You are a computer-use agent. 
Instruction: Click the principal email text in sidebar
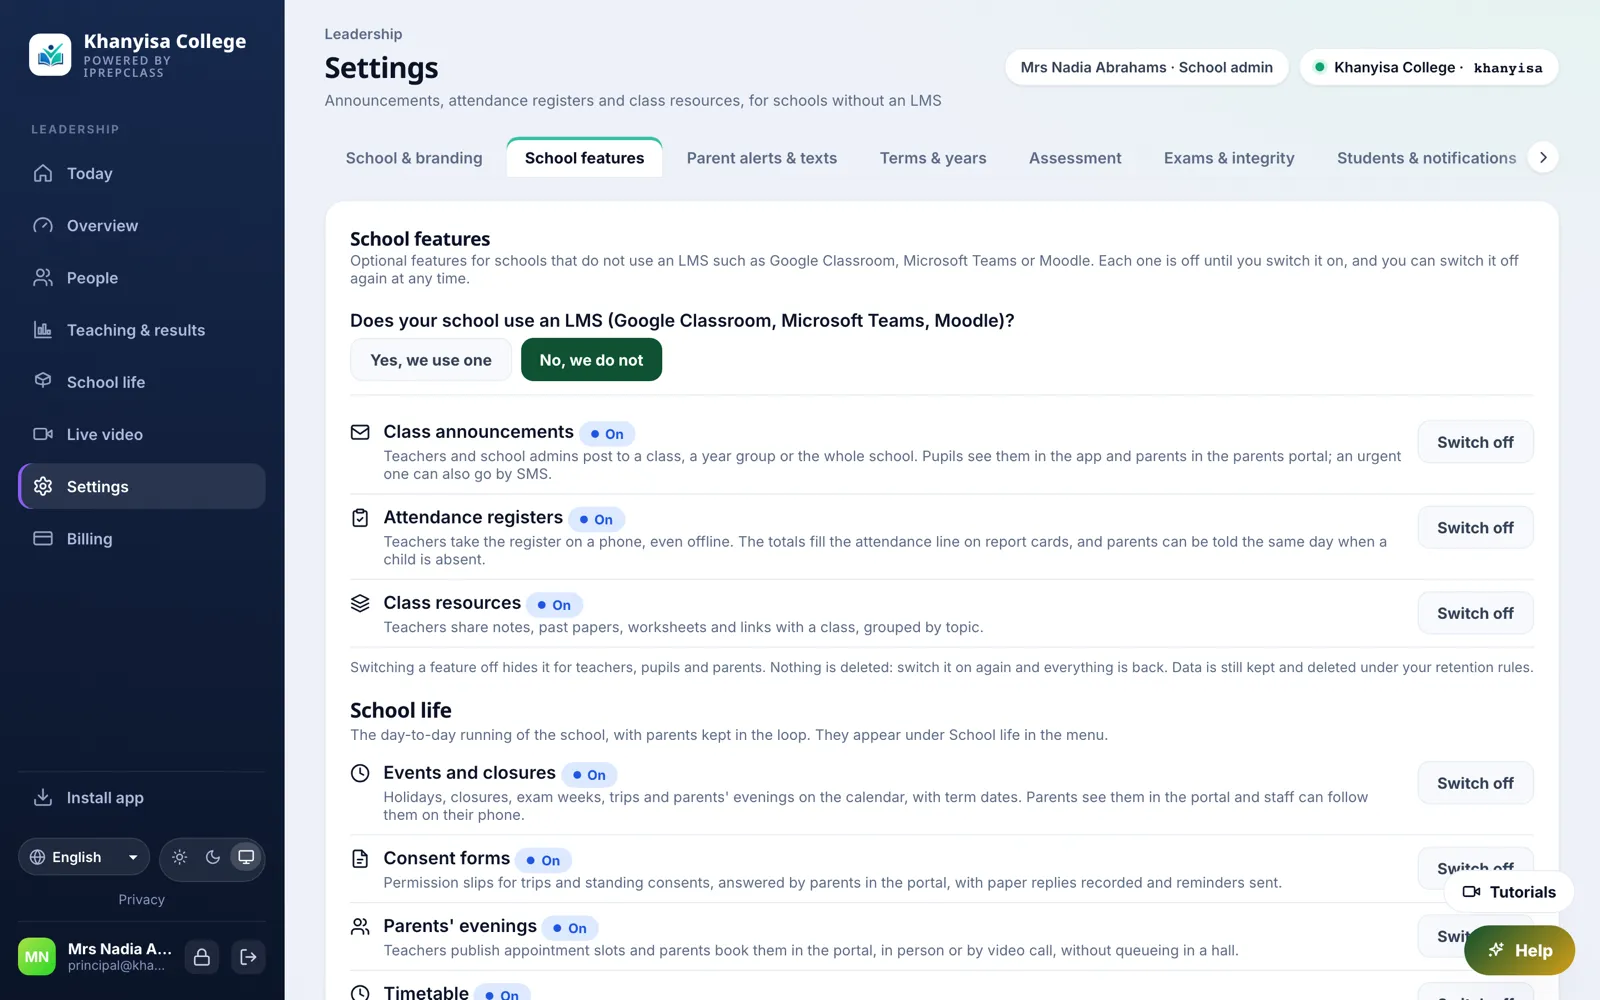point(116,966)
